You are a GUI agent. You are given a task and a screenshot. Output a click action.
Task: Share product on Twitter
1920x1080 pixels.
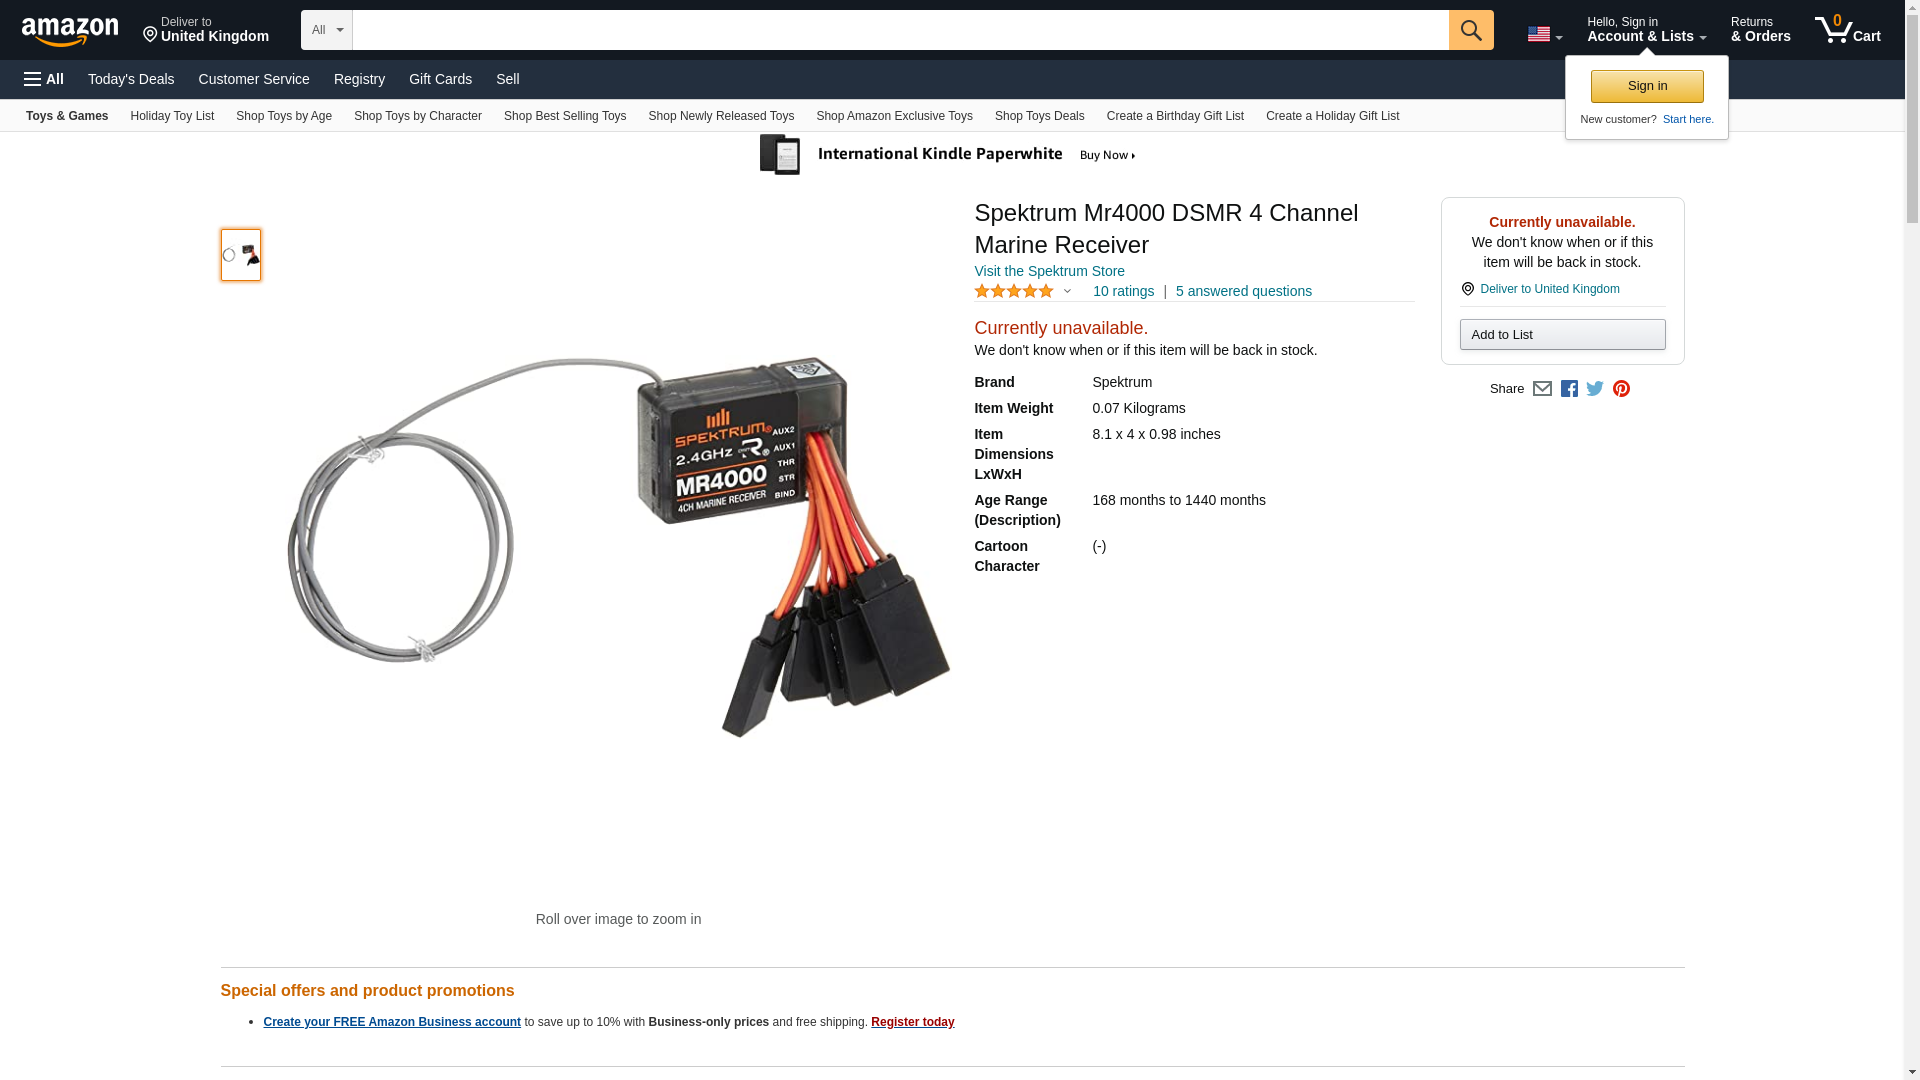pos(1595,389)
